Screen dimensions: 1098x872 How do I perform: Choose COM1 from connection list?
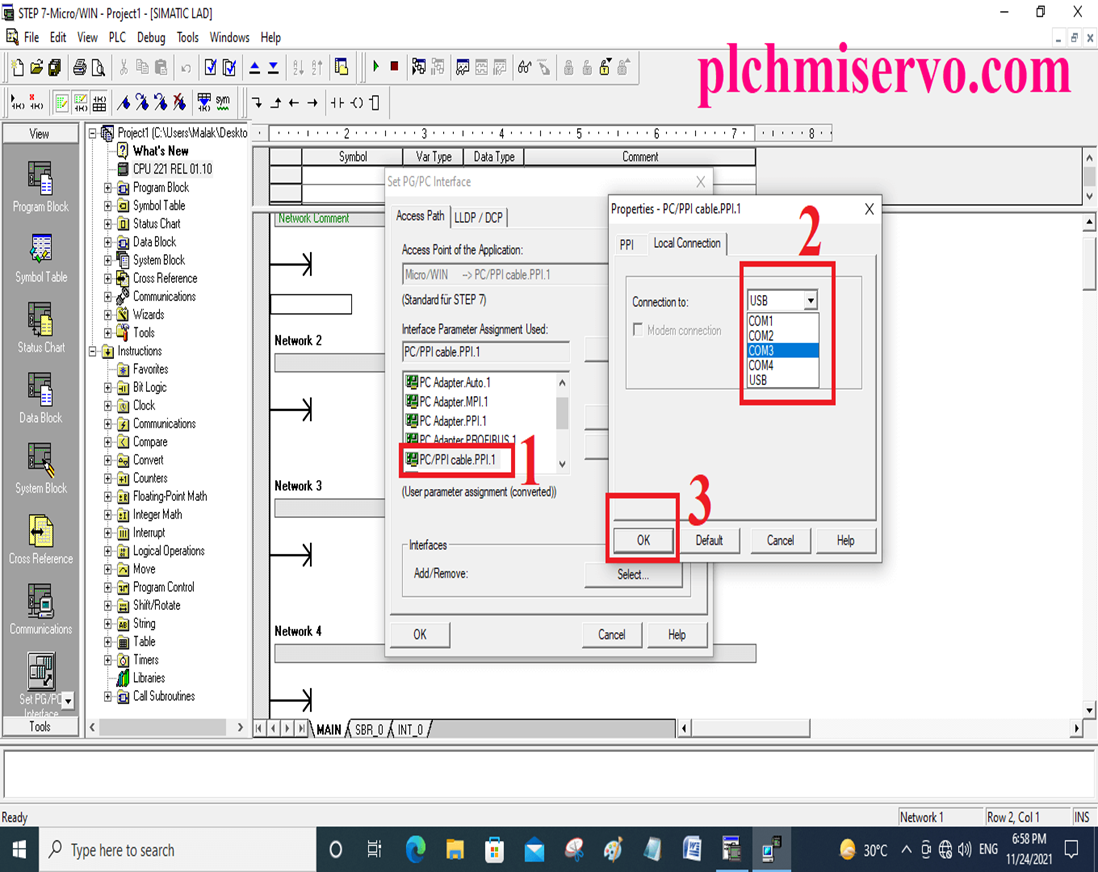coord(782,321)
